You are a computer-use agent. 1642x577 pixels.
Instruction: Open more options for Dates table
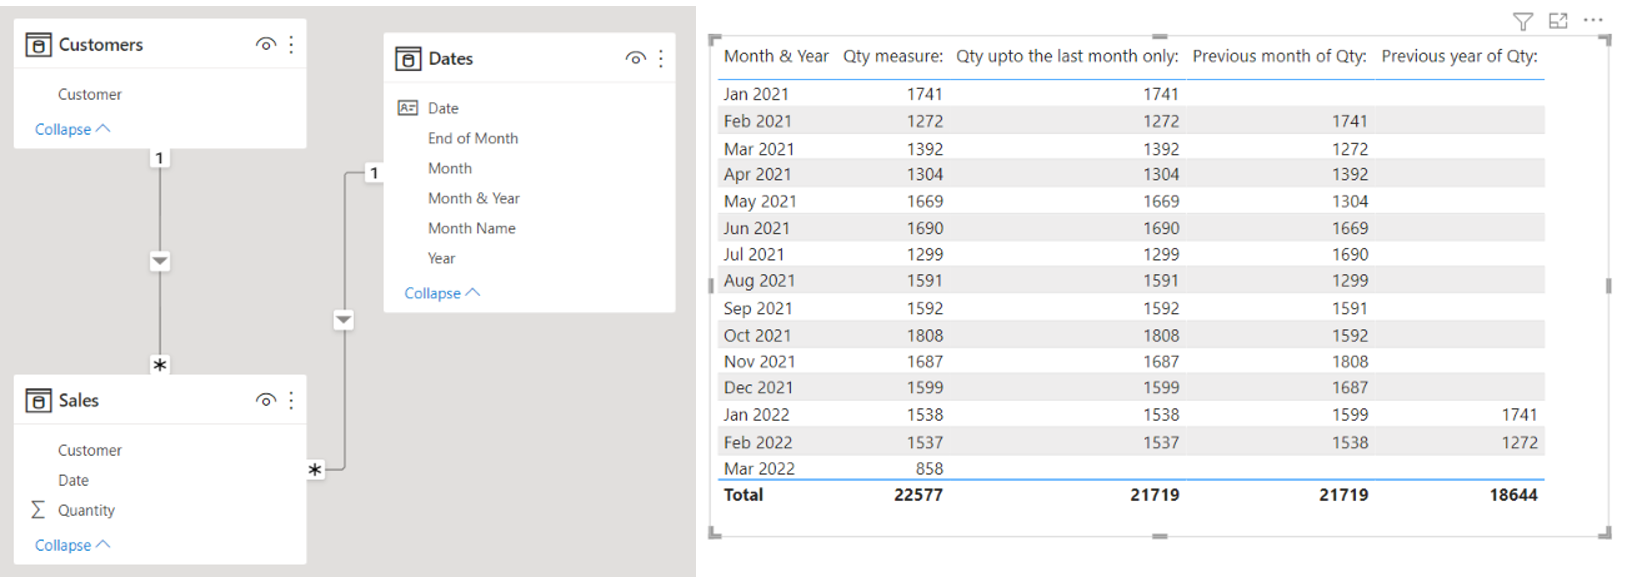(661, 58)
